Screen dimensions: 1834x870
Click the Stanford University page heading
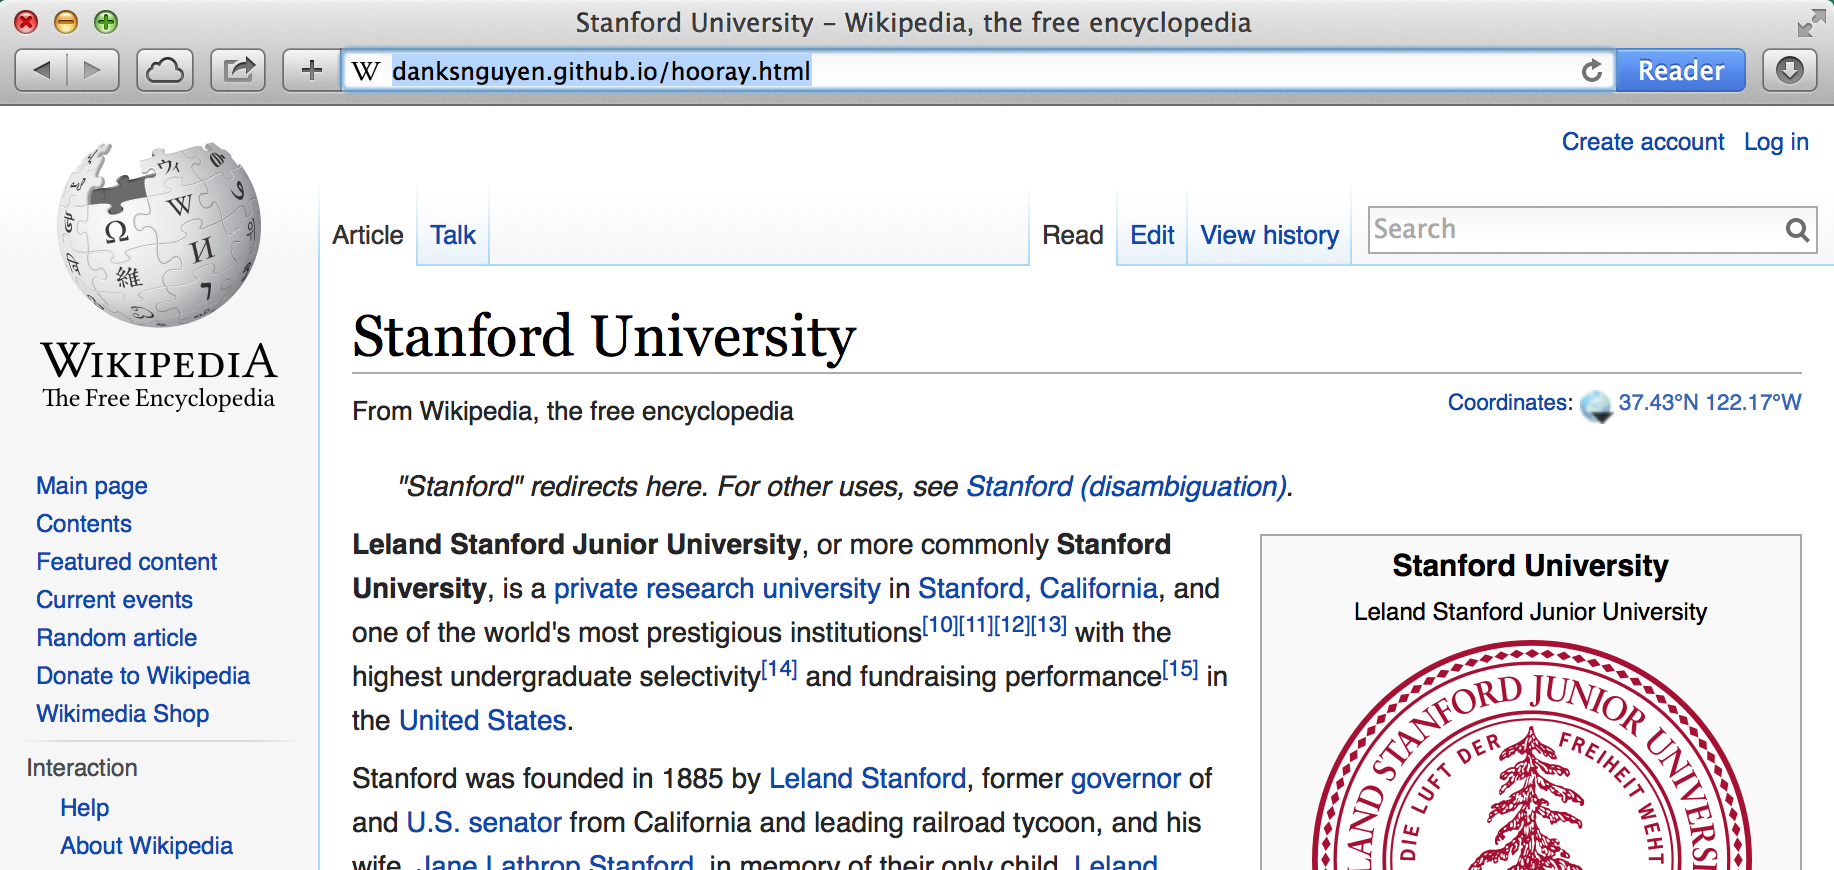click(x=604, y=336)
